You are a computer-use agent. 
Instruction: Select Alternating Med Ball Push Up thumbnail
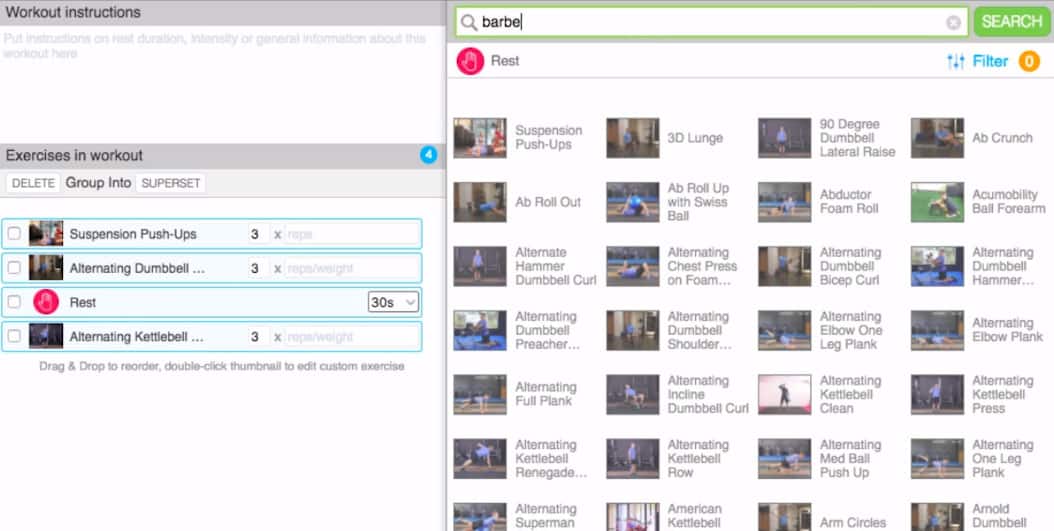click(784, 458)
